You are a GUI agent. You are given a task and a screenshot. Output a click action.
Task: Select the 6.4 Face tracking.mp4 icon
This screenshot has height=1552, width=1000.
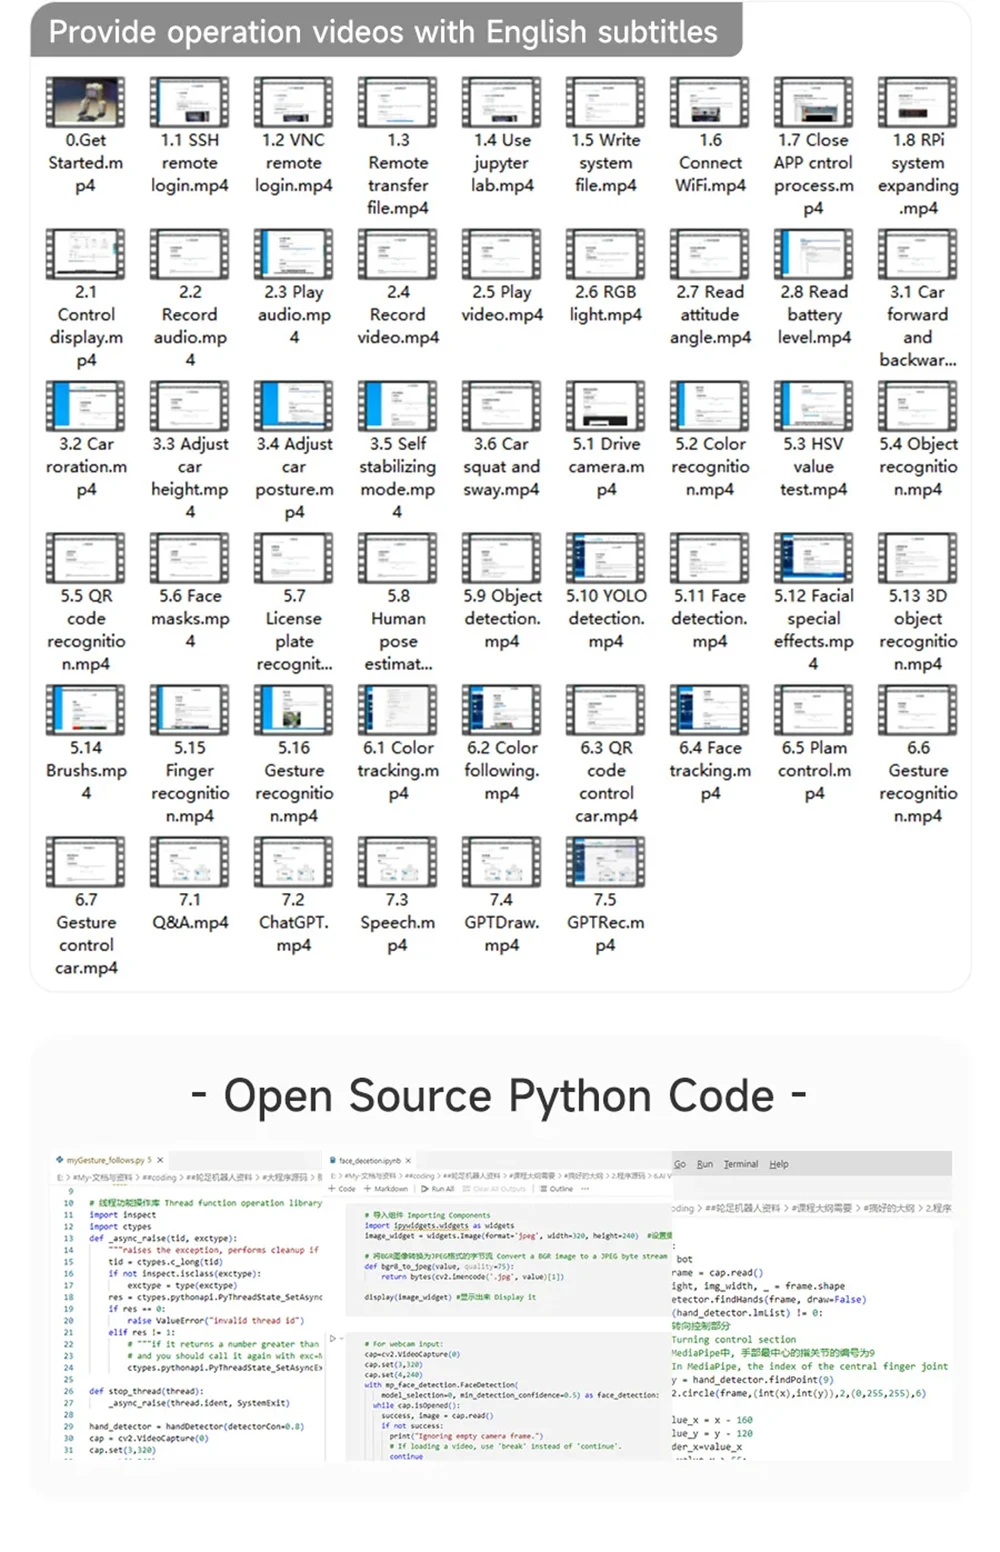click(710, 710)
